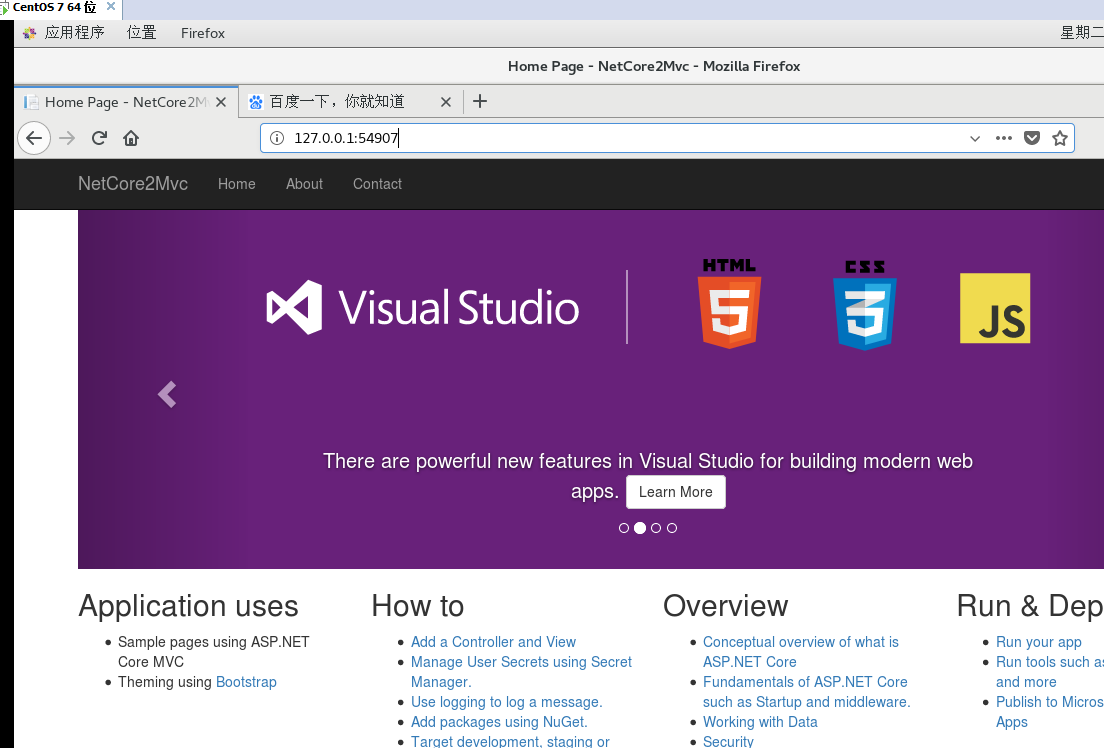
Task: Bookmark this page with star icon
Action: [1060, 138]
